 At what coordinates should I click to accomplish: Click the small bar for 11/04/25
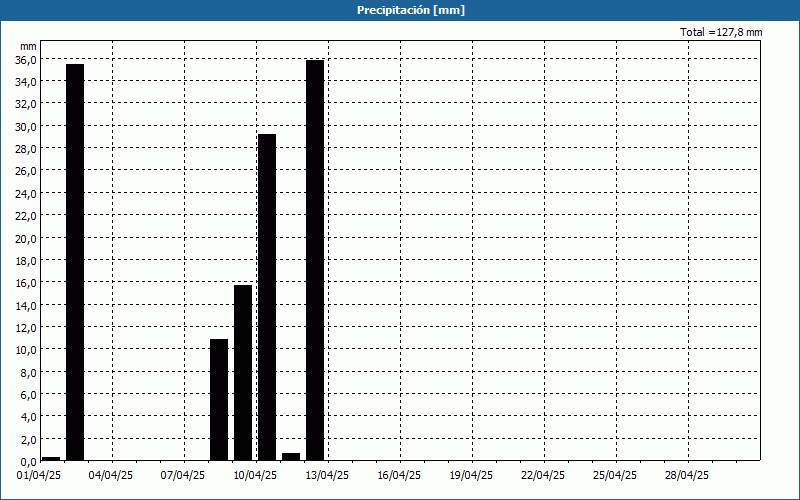pos(291,457)
